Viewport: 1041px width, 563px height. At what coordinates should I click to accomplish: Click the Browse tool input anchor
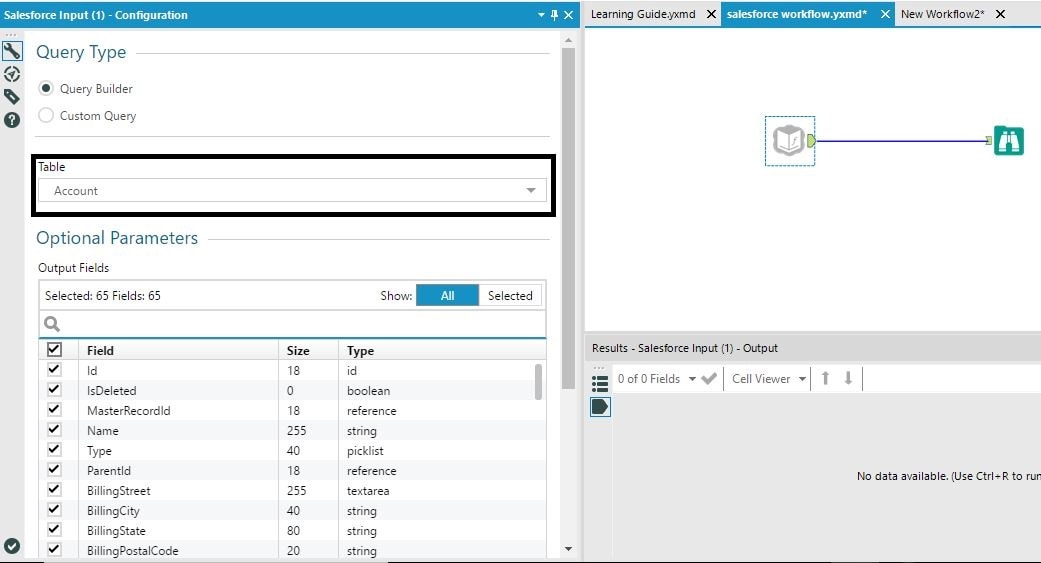coord(989,141)
